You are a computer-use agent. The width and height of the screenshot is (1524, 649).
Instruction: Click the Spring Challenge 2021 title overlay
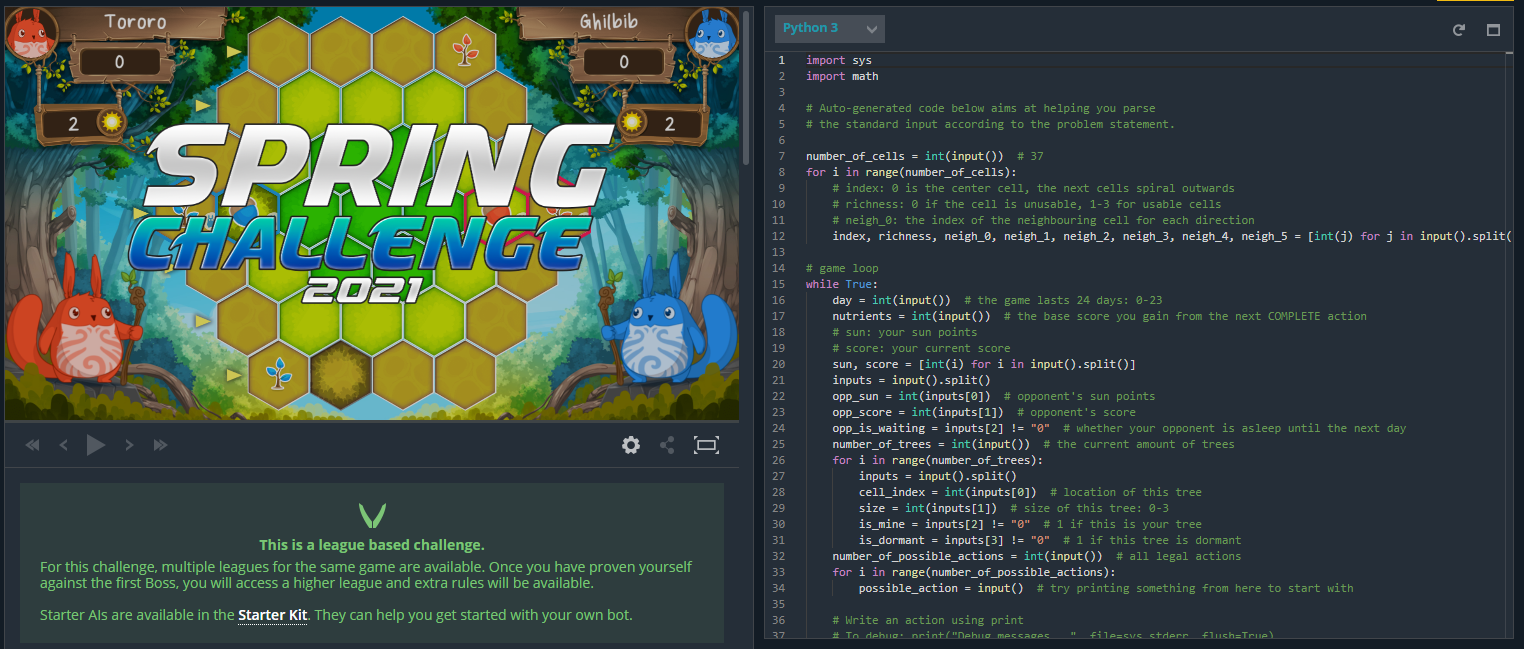[370, 215]
